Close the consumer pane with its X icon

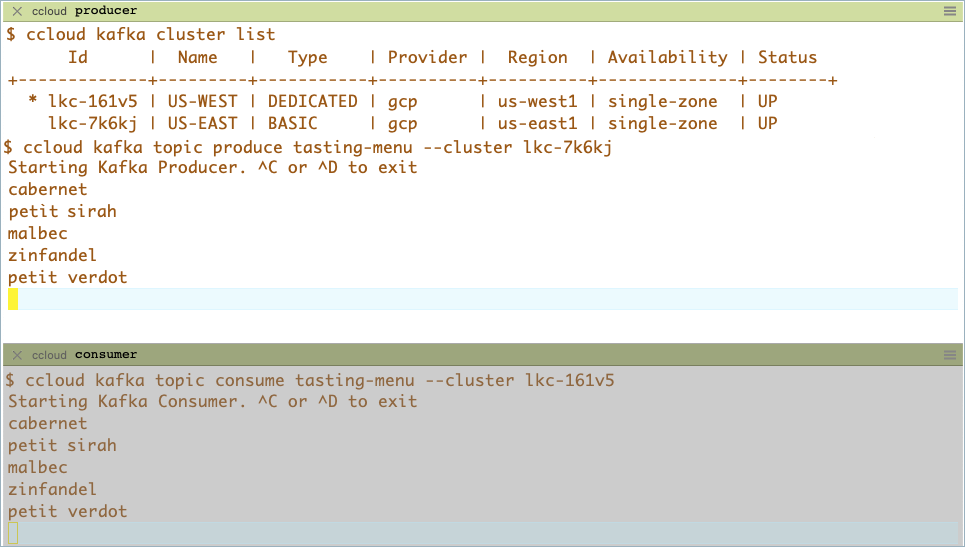pyautogui.click(x=17, y=355)
